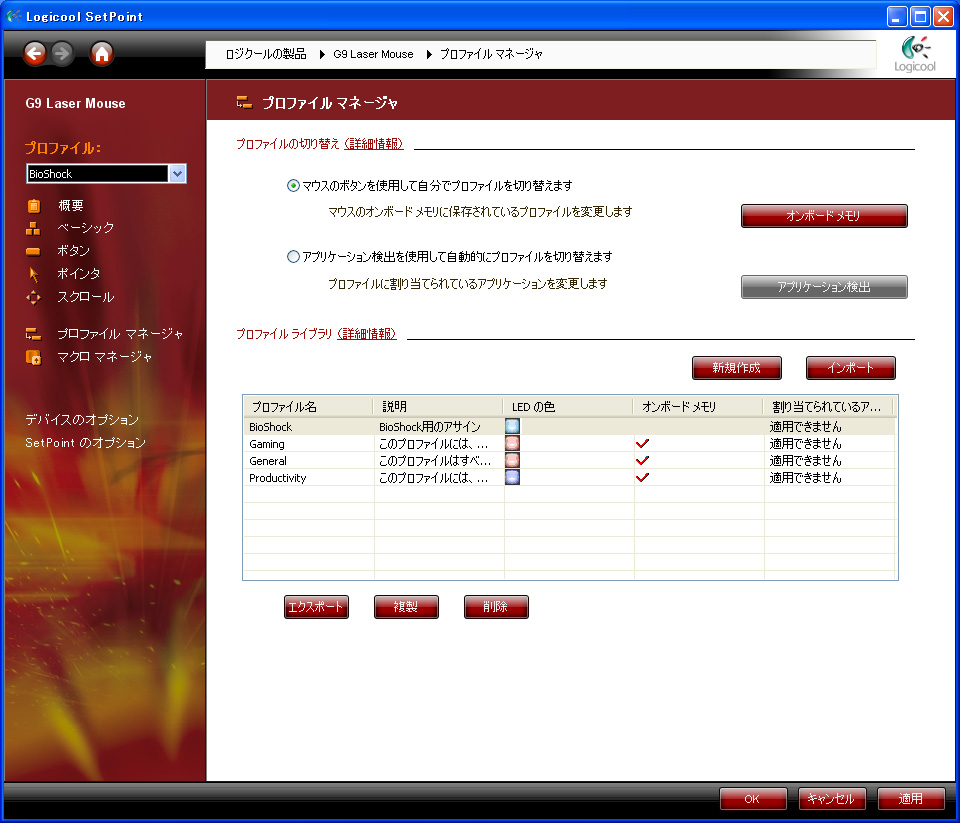Click the Gaming LED color swatch
The width and height of the screenshot is (960, 823).
click(512, 443)
